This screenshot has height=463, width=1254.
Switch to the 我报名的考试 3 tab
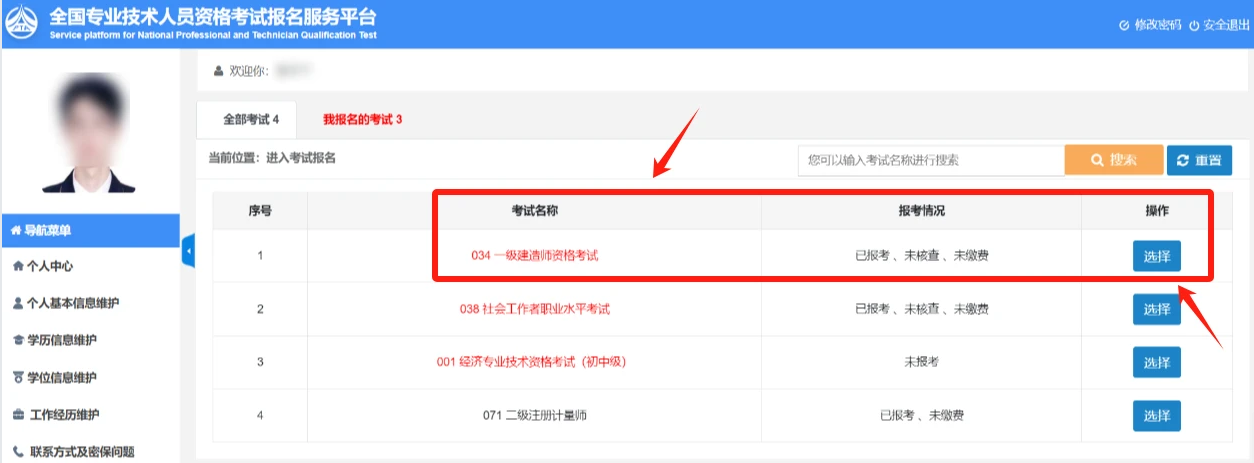pos(362,119)
